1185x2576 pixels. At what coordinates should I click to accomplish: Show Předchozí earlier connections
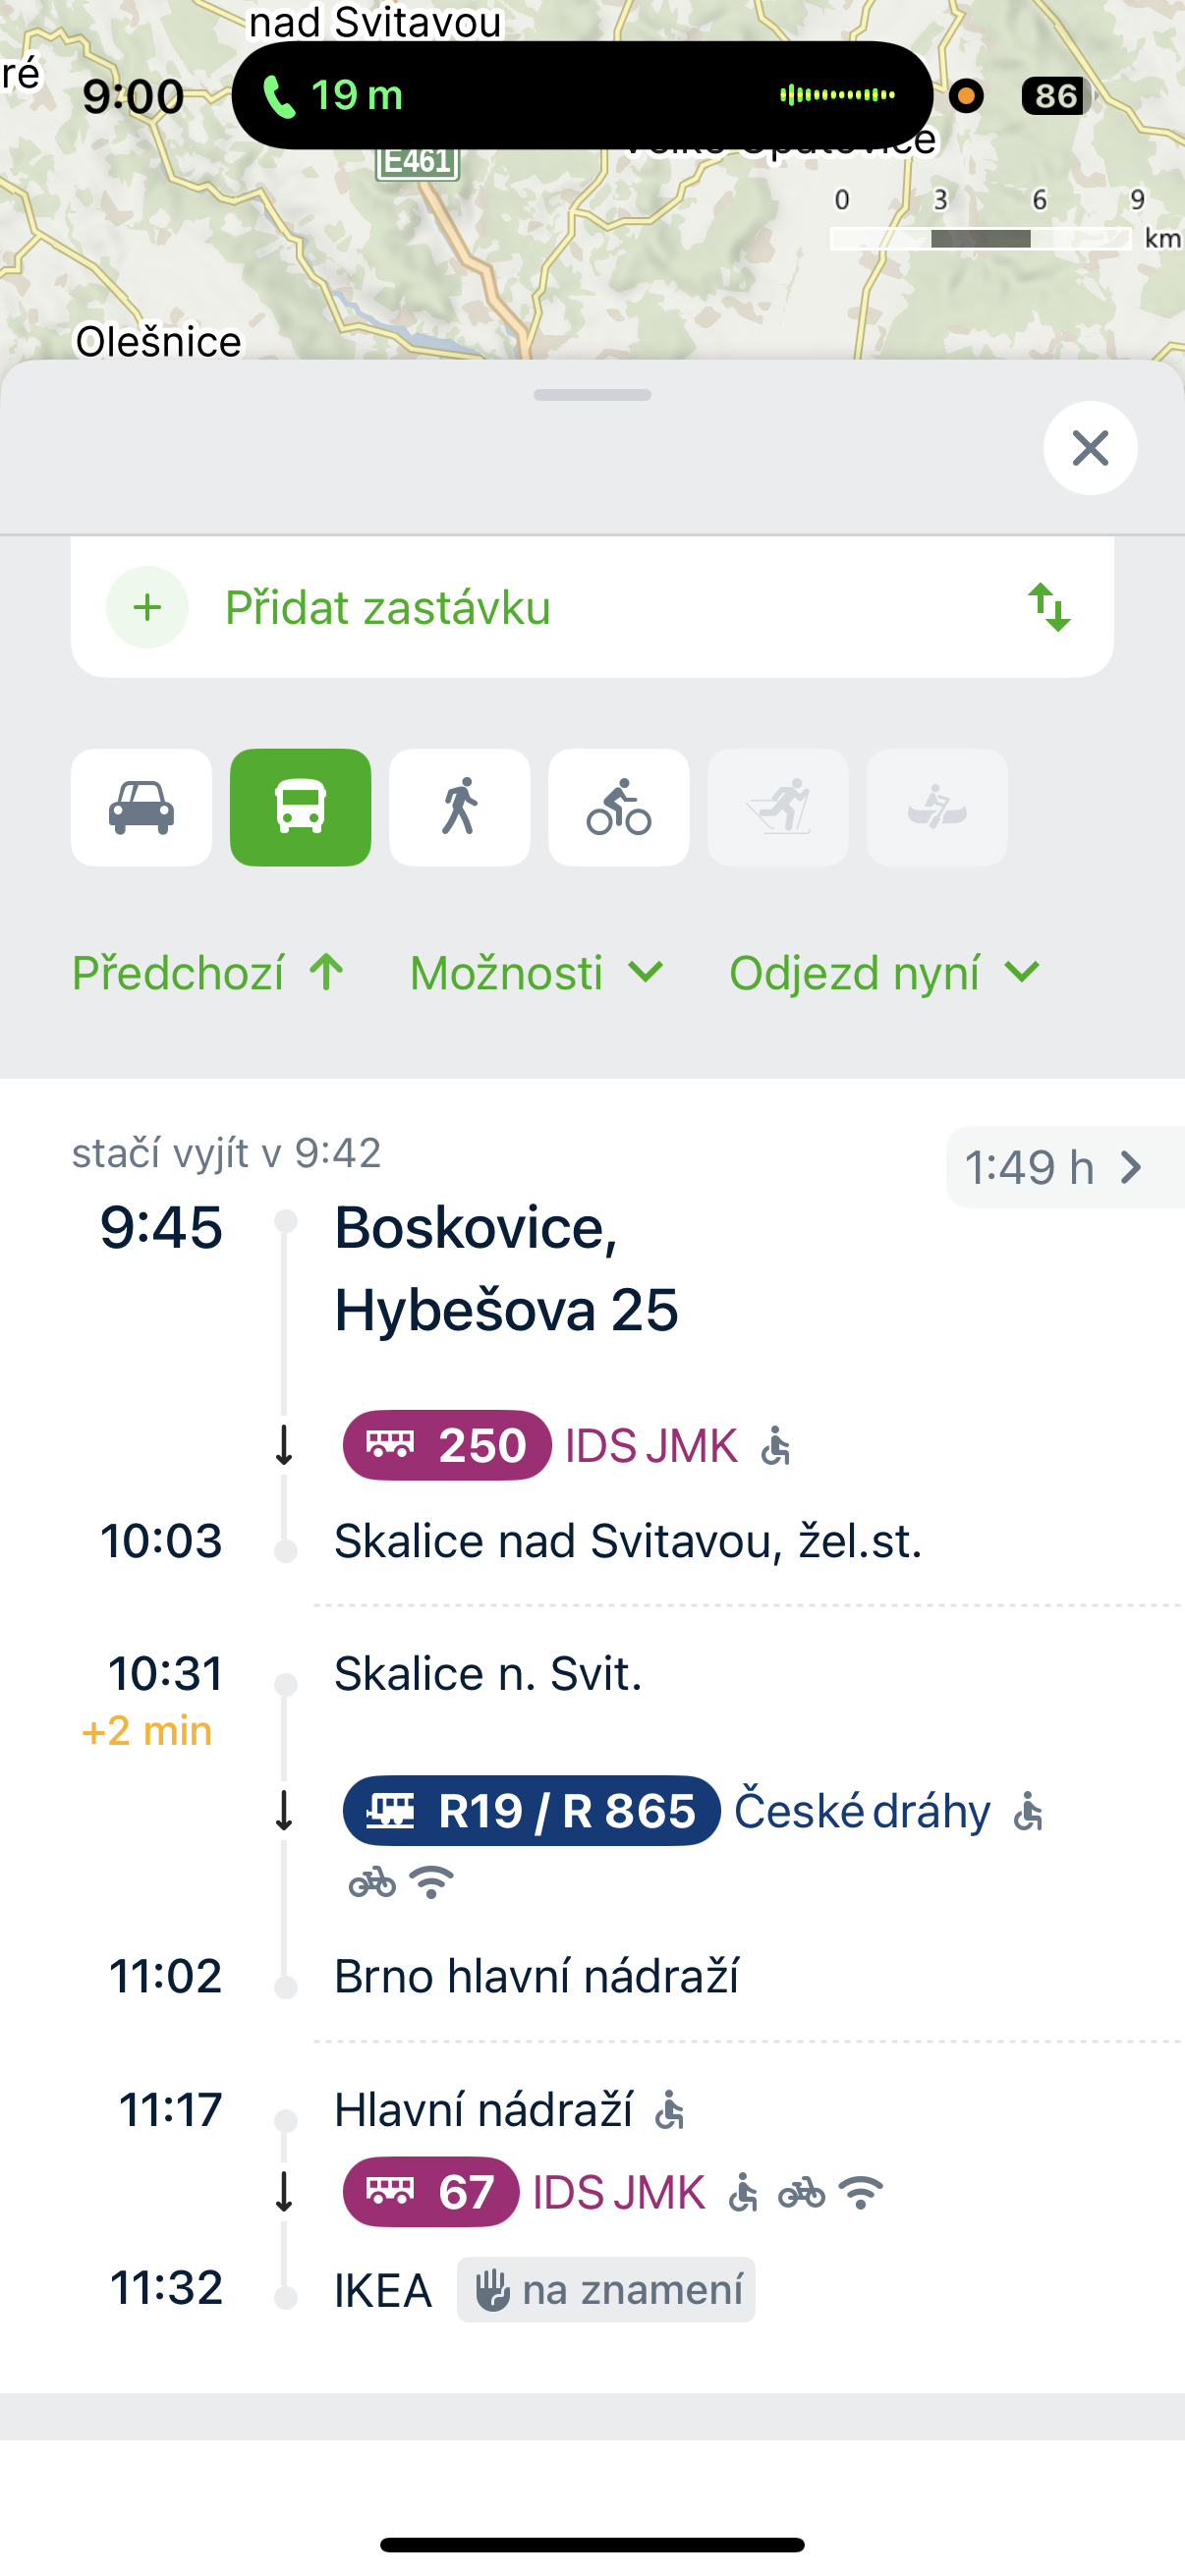[208, 973]
